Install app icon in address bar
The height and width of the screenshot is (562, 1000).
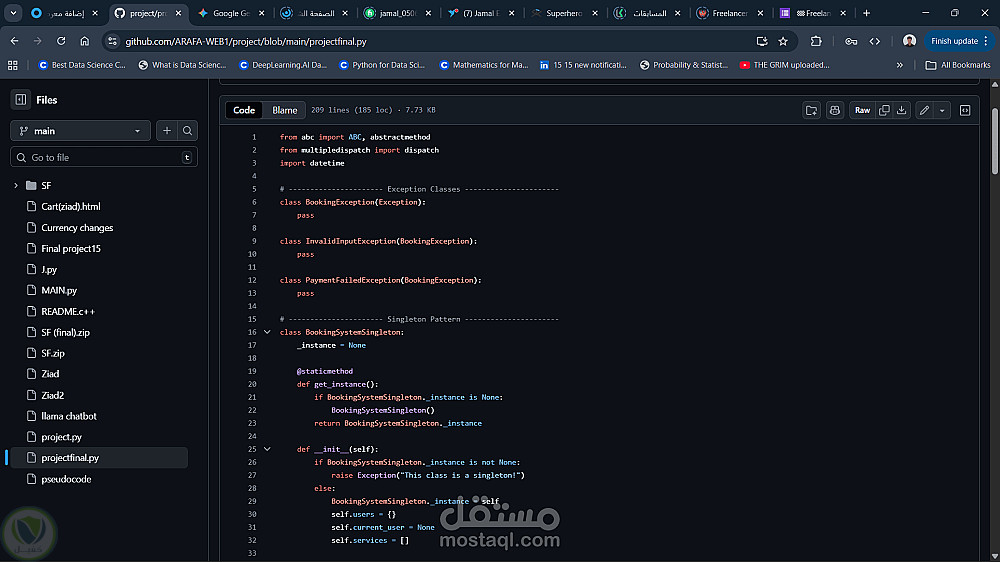click(x=761, y=41)
